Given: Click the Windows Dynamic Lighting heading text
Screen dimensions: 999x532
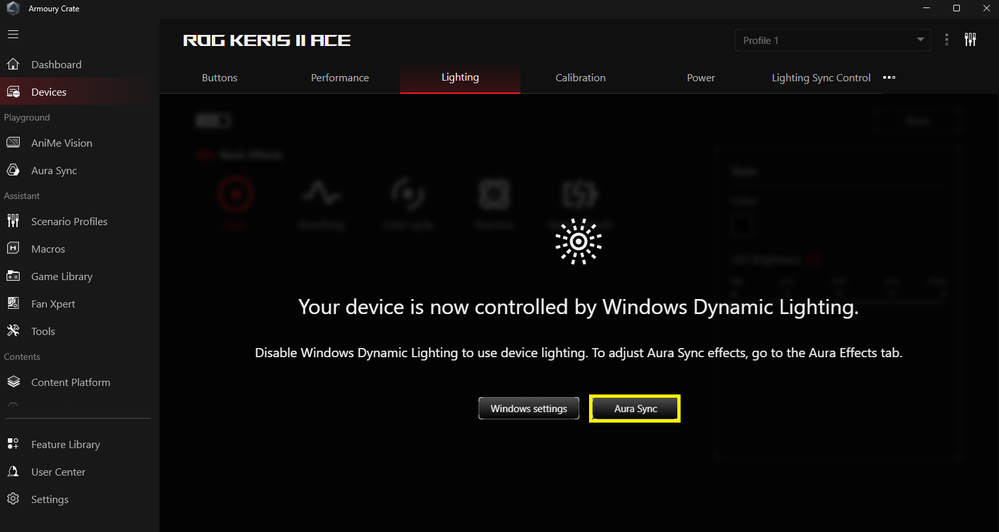Looking at the screenshot, I should click(578, 307).
